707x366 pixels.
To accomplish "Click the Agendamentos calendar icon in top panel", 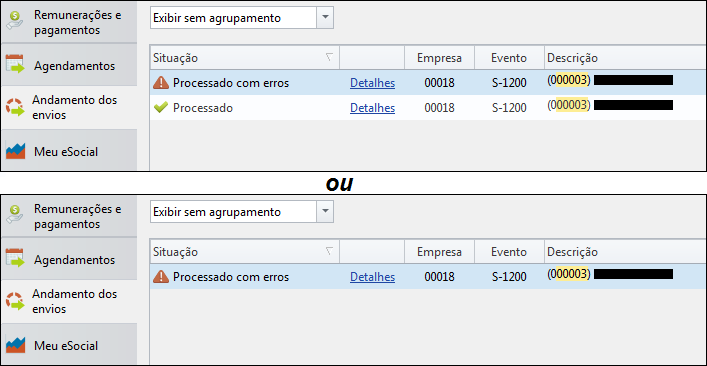I will [x=16, y=64].
